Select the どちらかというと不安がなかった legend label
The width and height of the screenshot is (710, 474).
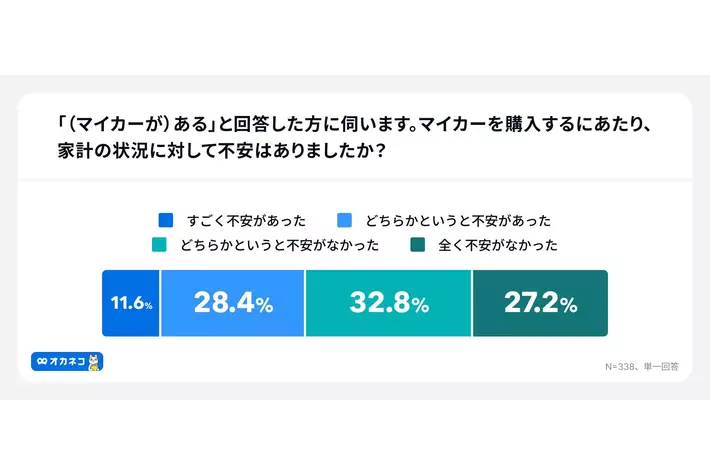pos(279,244)
